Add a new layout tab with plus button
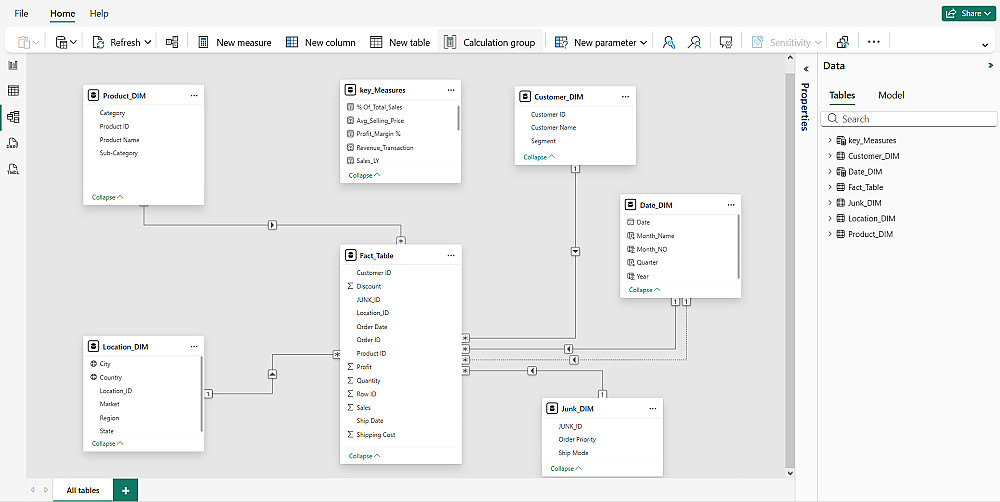Viewport: 1000px width, 502px height. (126, 490)
